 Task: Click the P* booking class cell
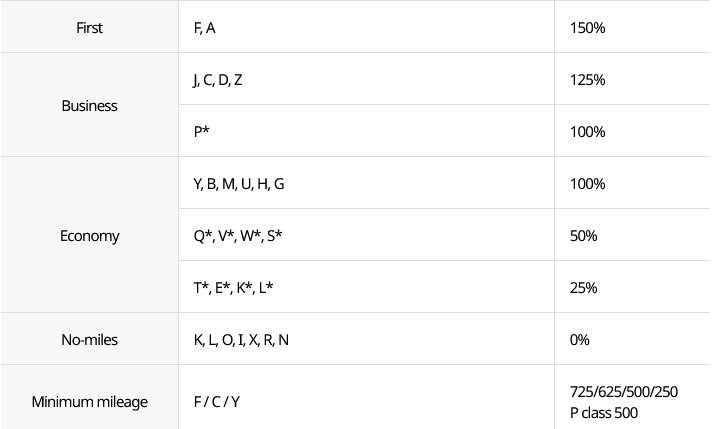coord(367,131)
